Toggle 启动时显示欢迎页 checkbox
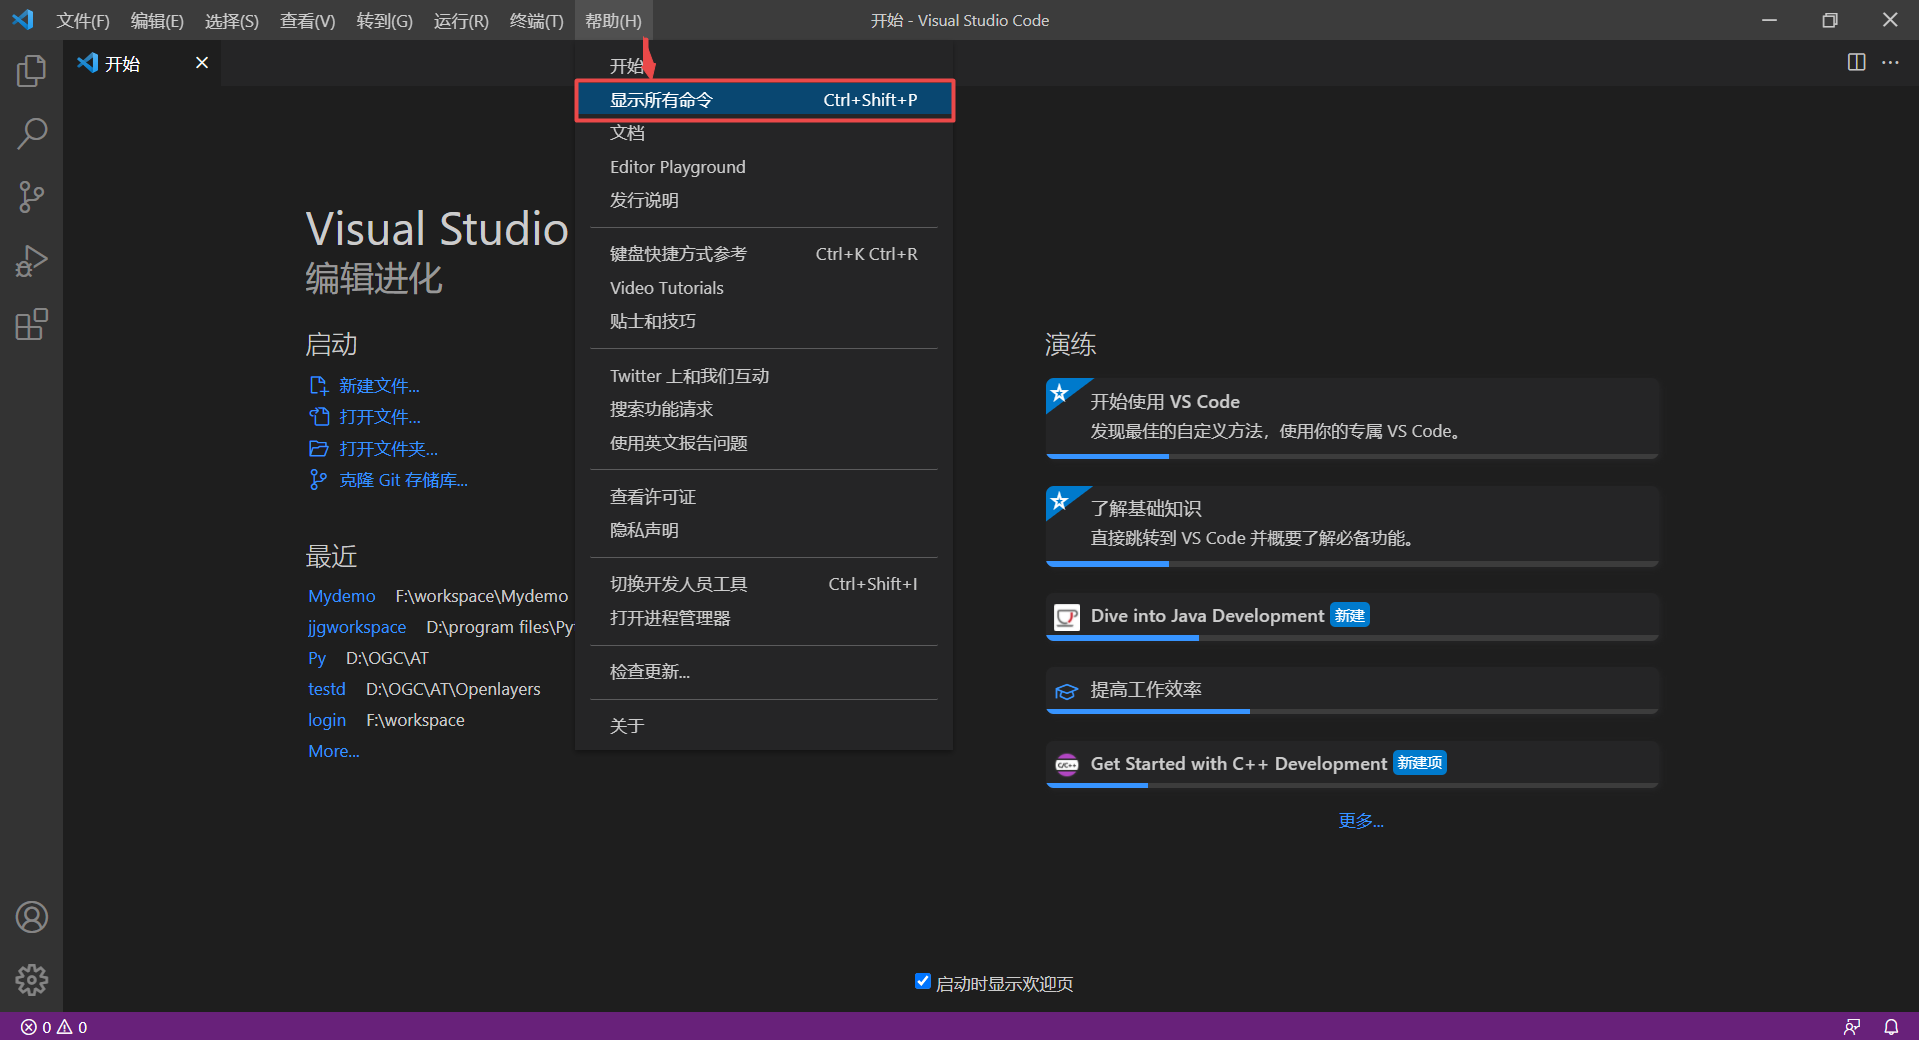The image size is (1919, 1040). click(923, 982)
